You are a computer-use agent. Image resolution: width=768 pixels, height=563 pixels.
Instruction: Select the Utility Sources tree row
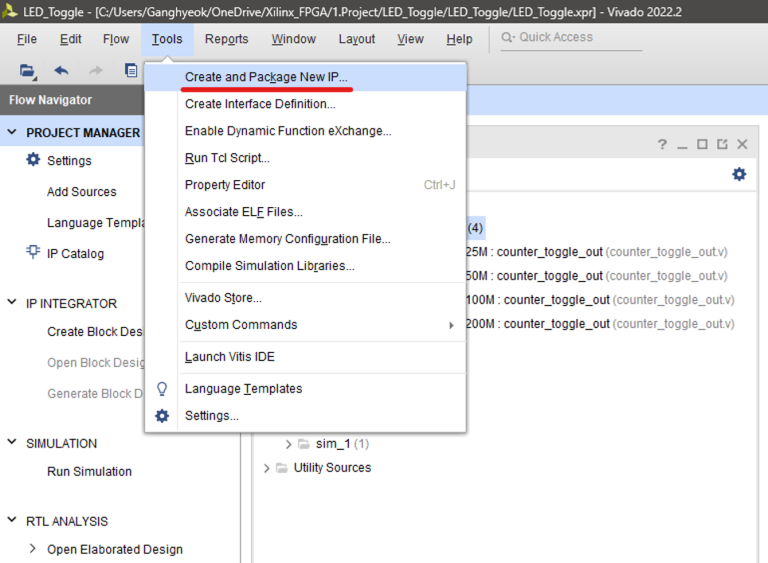pos(317,468)
